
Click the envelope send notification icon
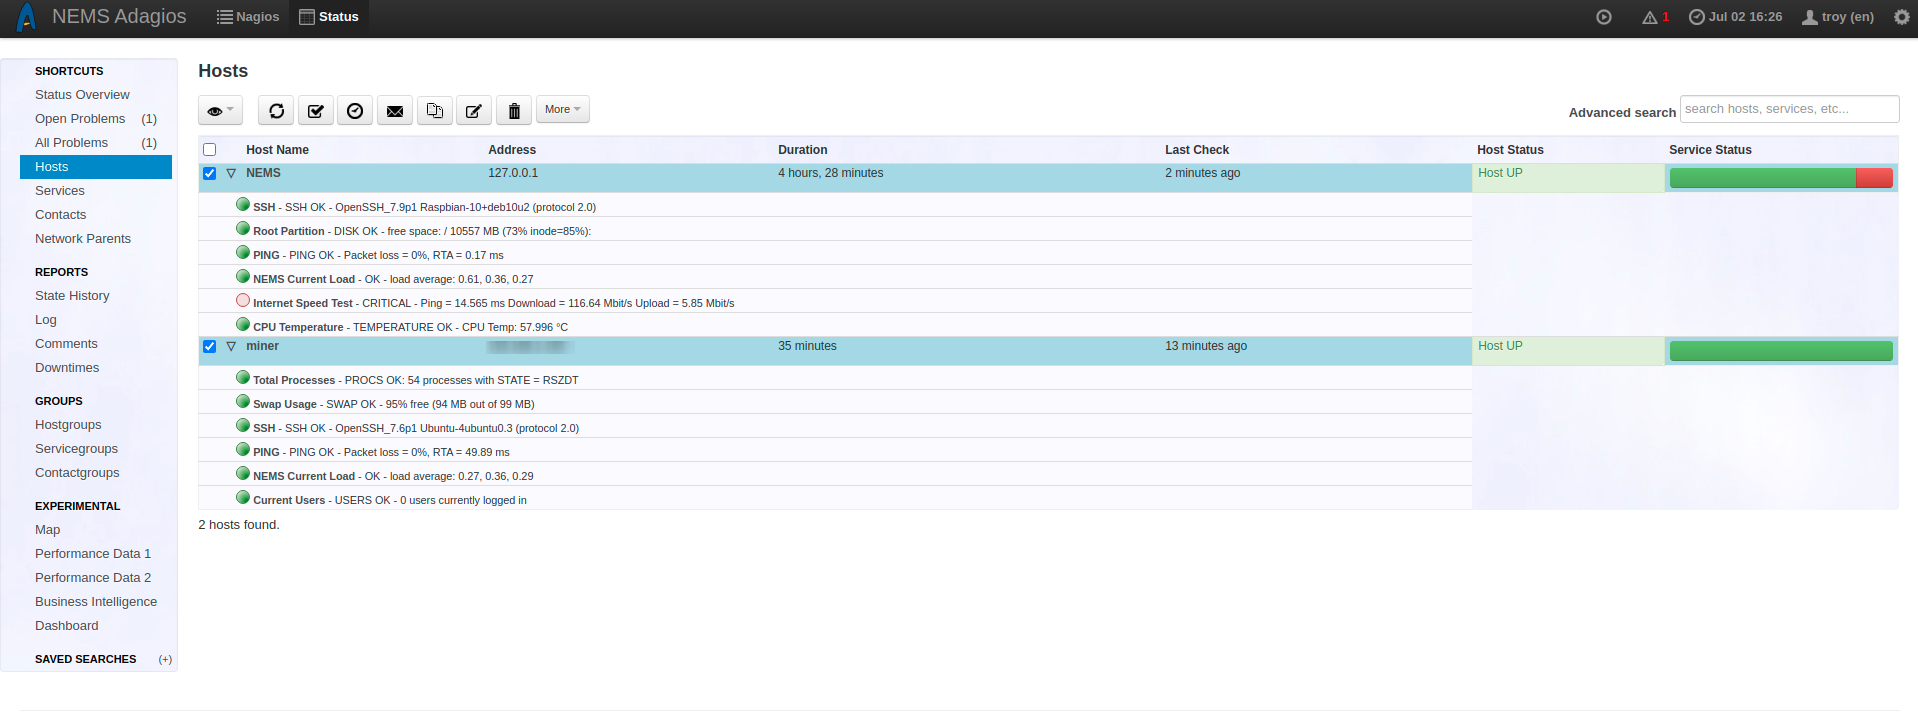click(395, 110)
